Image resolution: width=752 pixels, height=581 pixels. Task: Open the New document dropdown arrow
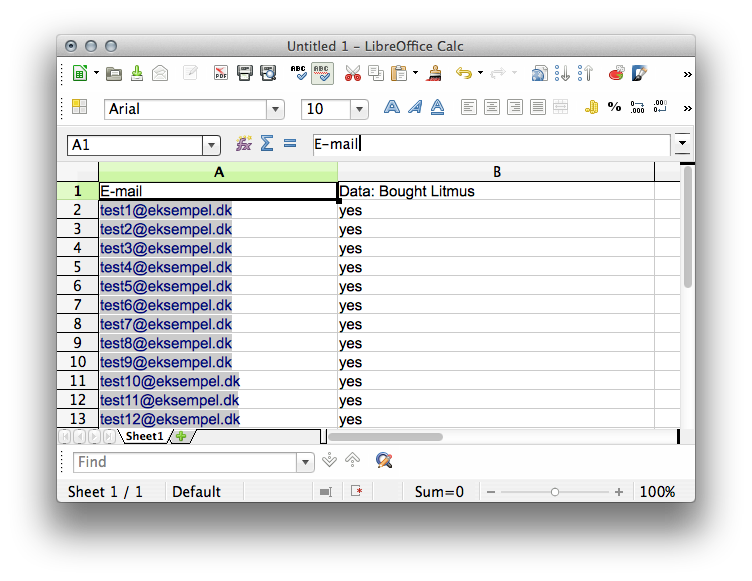(96, 73)
